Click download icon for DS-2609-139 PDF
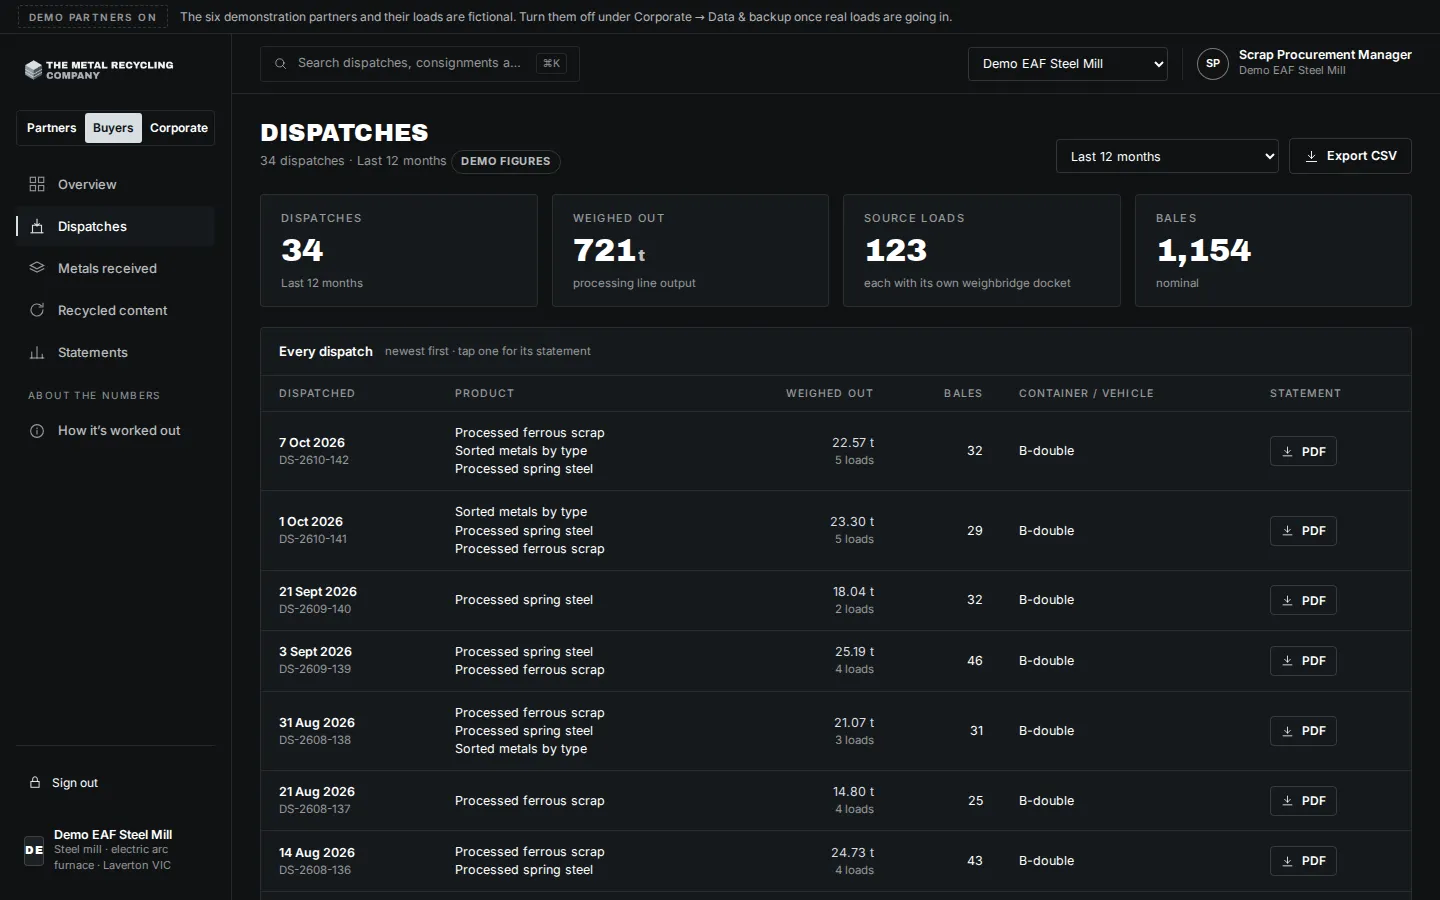Viewport: 1440px width, 900px height. [x=1288, y=661]
